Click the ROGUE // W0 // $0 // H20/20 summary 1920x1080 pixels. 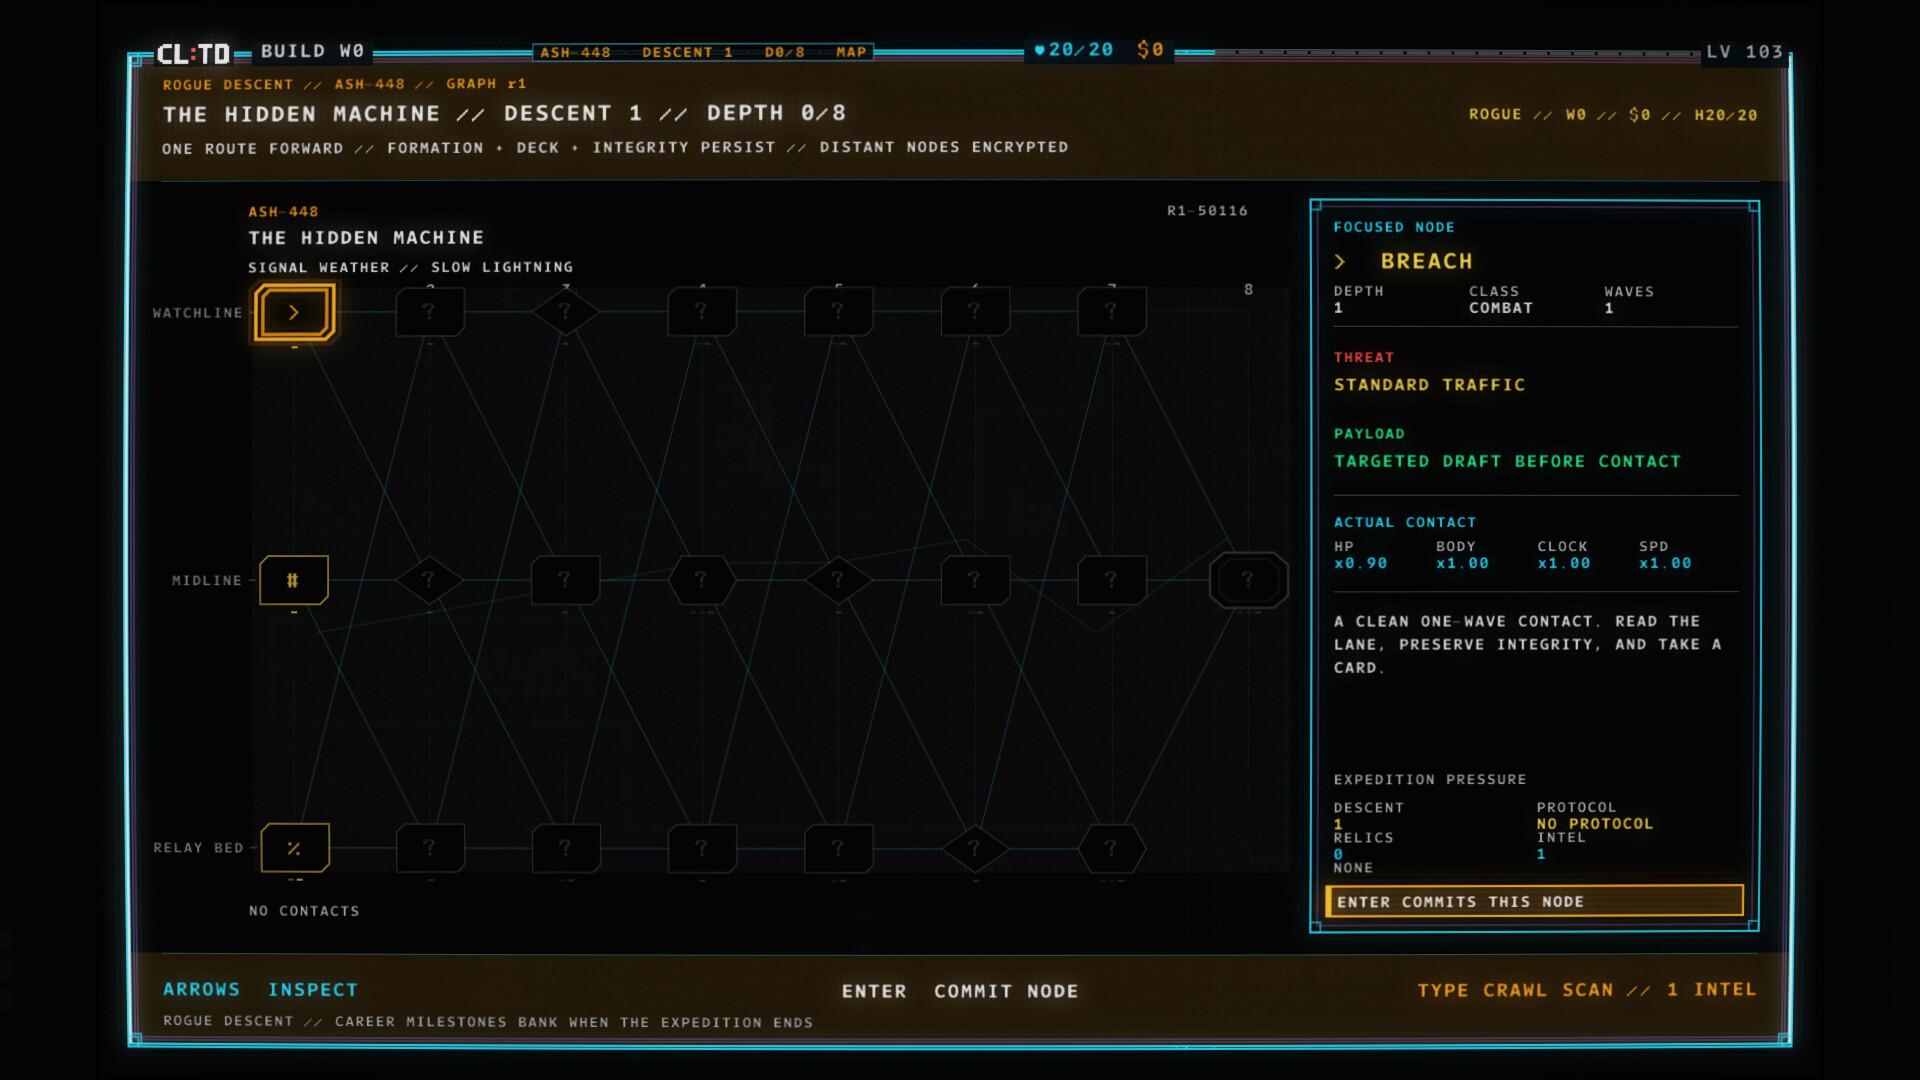[x=1612, y=115]
